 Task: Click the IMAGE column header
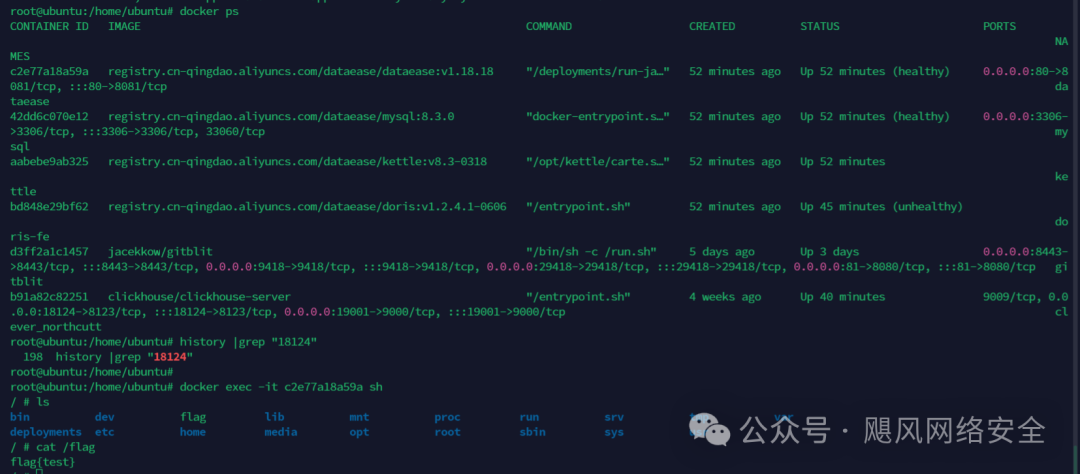124,26
